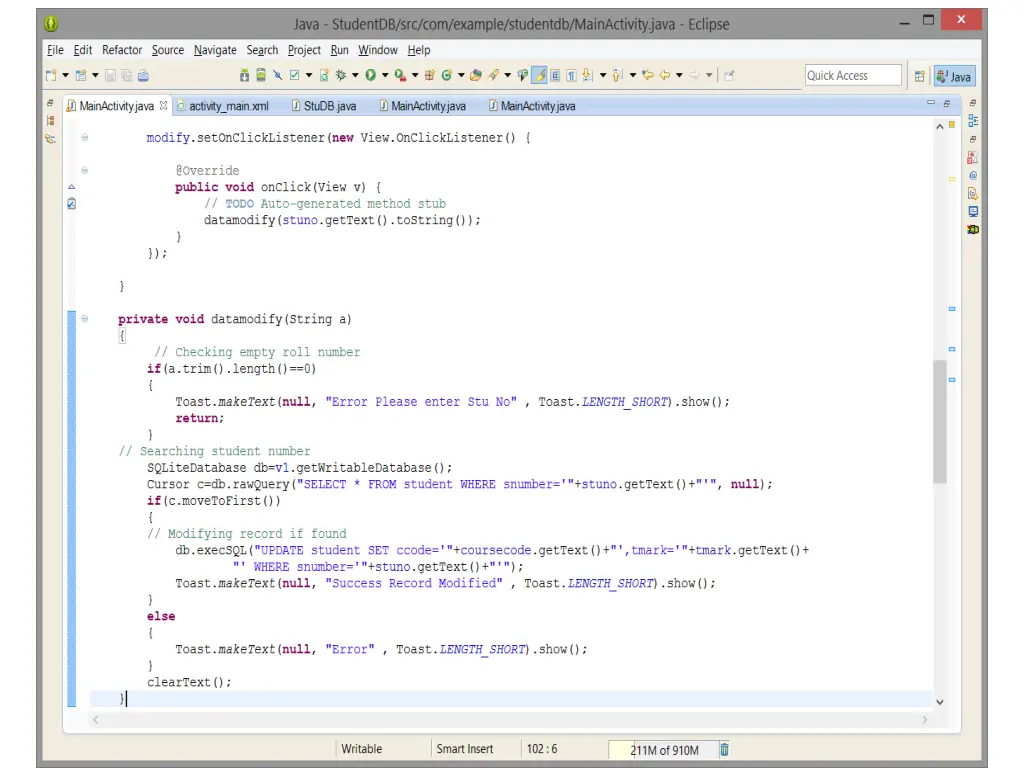Click the Debug bug icon
Image resolution: width=1024 pixels, height=768 pixels.
tap(341, 76)
